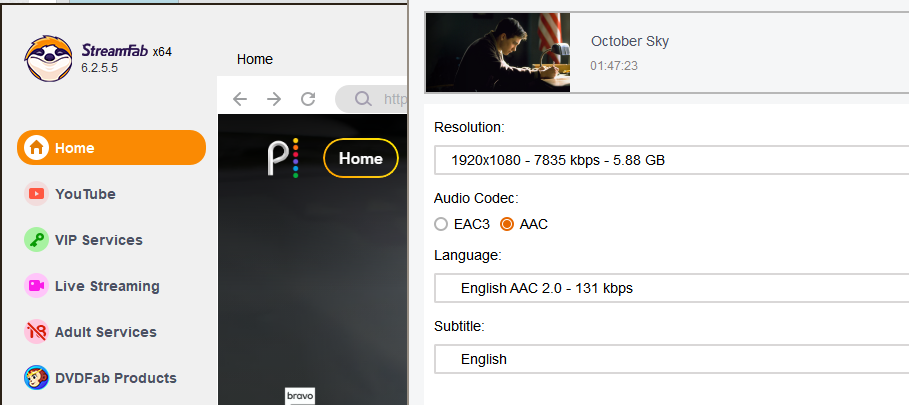Screen dimensions: 909x405
Task: Click the green VIP Services key icon
Action: coord(37,240)
